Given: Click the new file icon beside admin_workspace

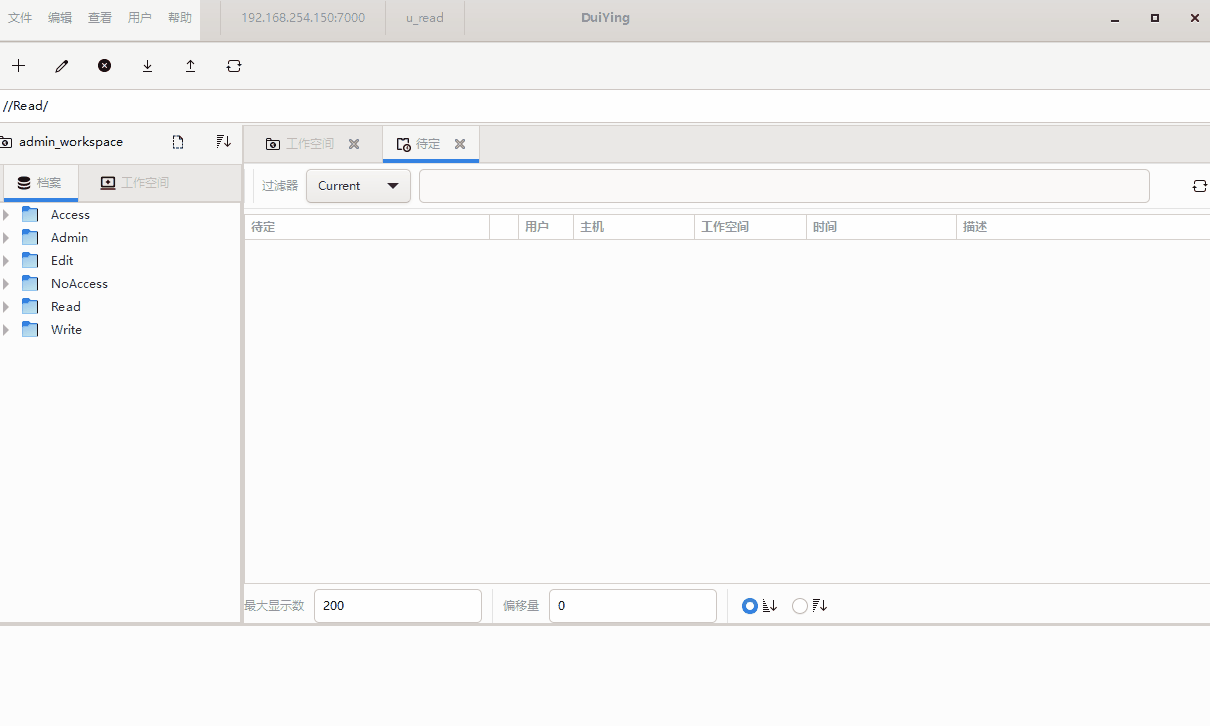Looking at the screenshot, I should [178, 142].
